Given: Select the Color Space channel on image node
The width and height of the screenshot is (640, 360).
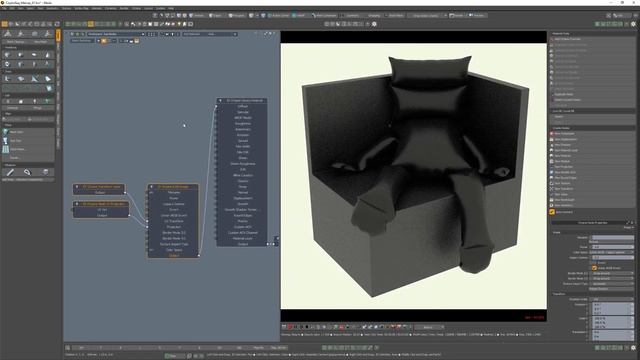Looking at the screenshot, I should [173, 250].
